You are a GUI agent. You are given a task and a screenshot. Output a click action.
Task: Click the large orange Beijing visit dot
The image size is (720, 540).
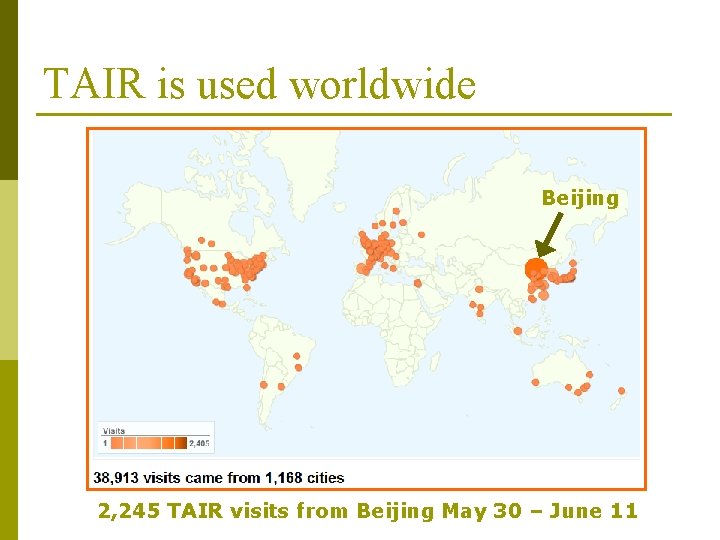pos(535,268)
